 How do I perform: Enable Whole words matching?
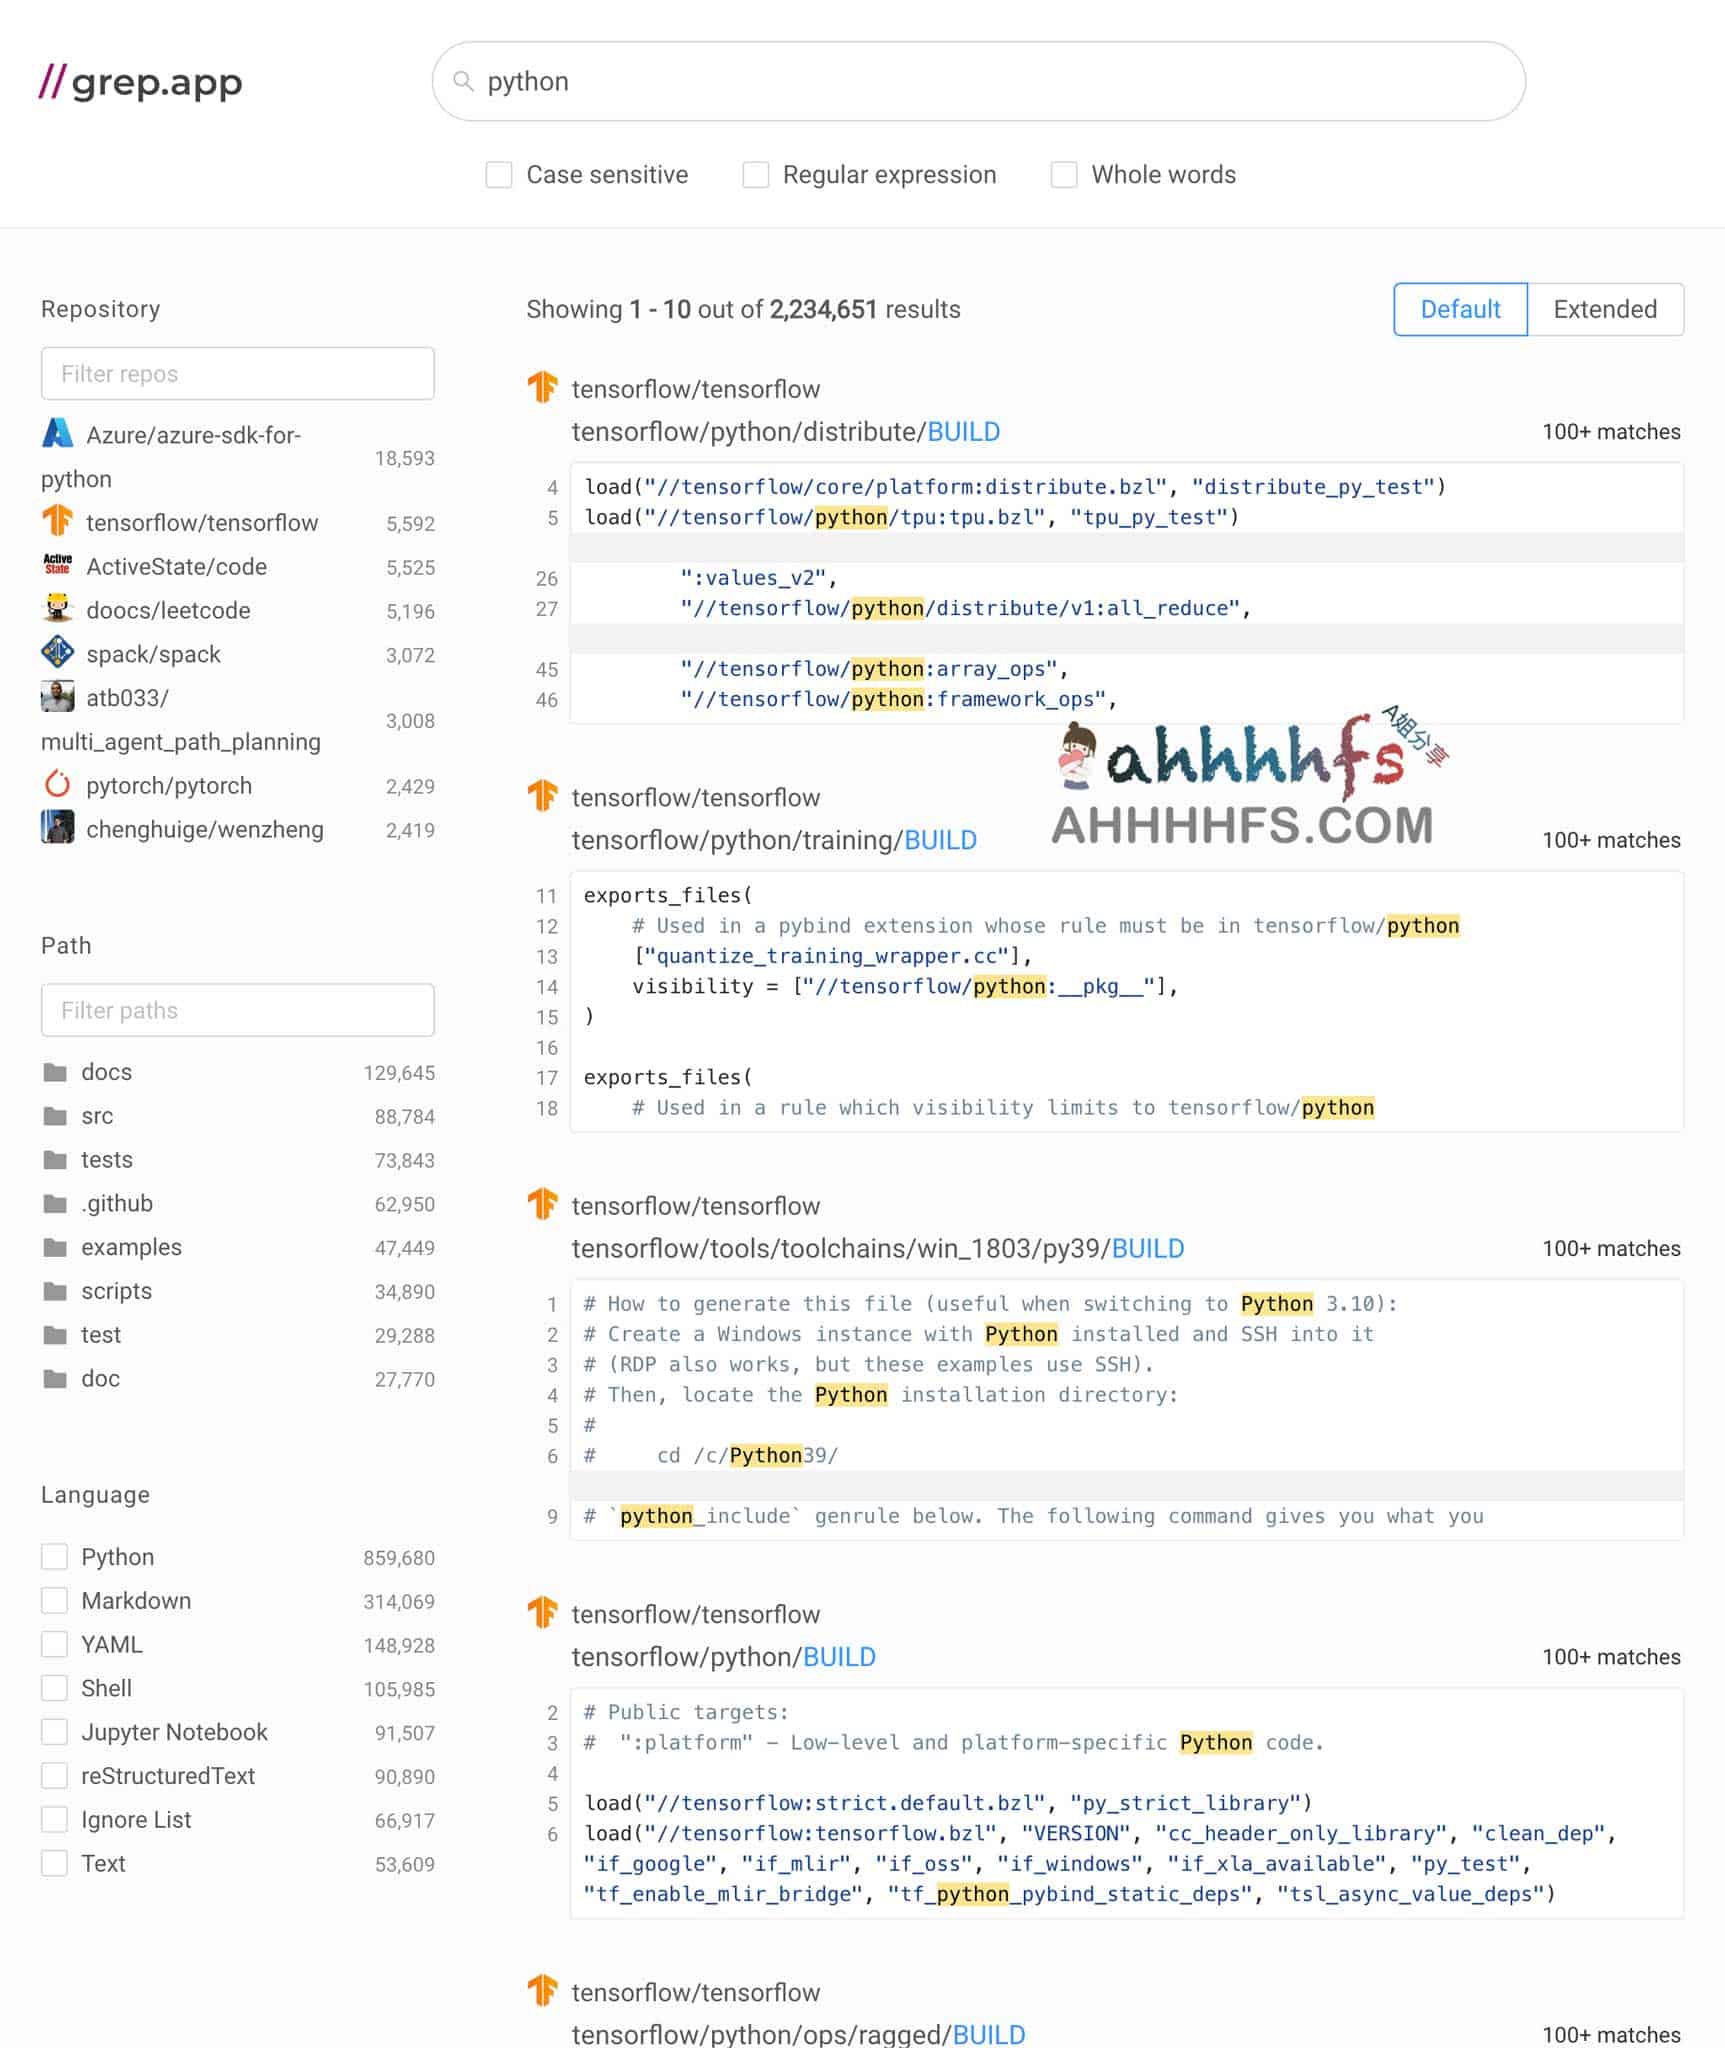click(1062, 175)
